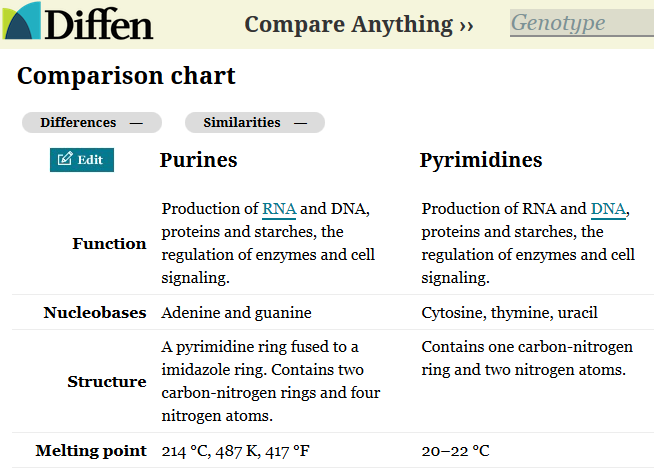Select the Function row label
This screenshot has width=654, height=468.
pyautogui.click(x=109, y=243)
